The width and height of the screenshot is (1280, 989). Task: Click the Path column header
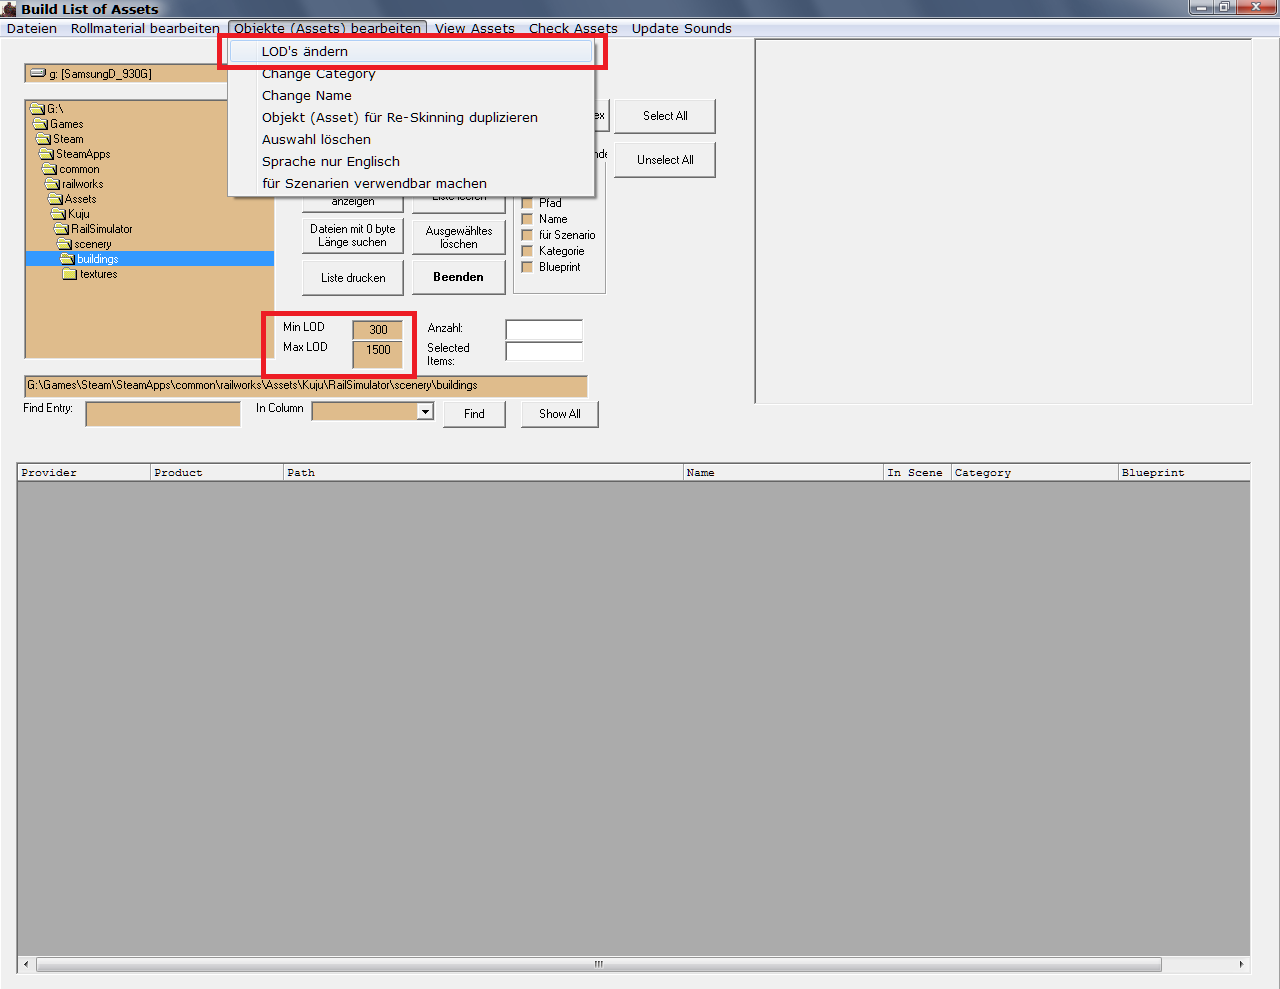click(484, 473)
